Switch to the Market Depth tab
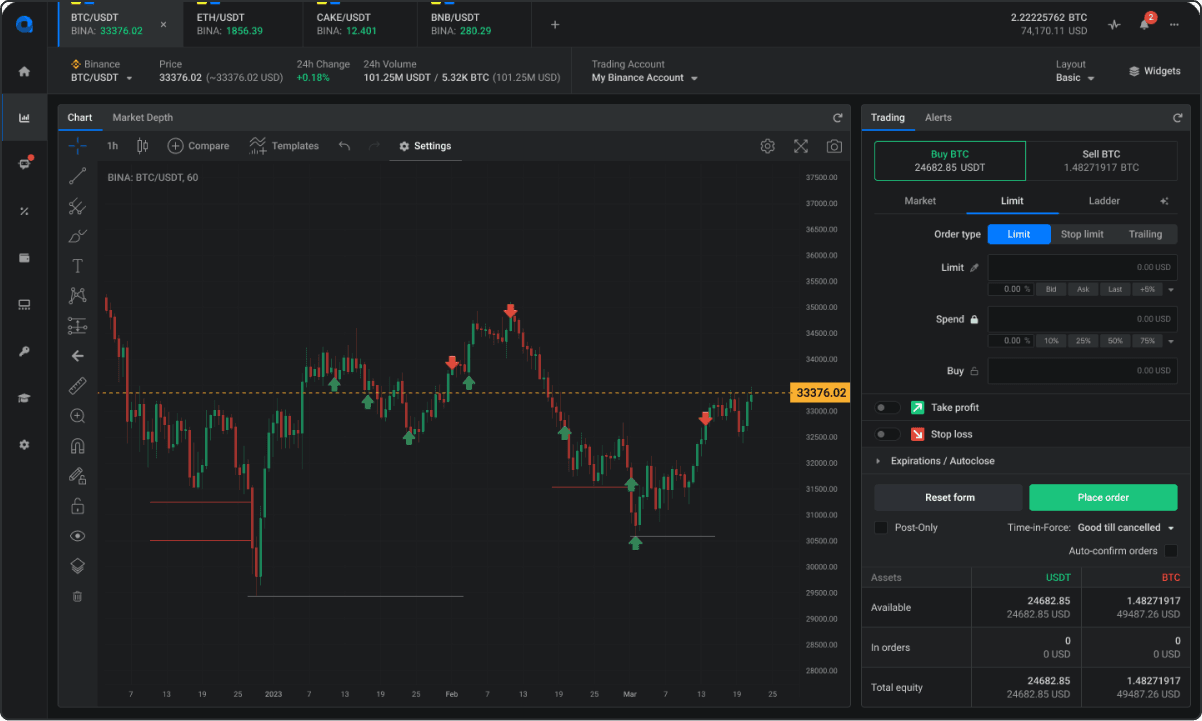Viewport: 1202px width, 721px height. click(143, 117)
